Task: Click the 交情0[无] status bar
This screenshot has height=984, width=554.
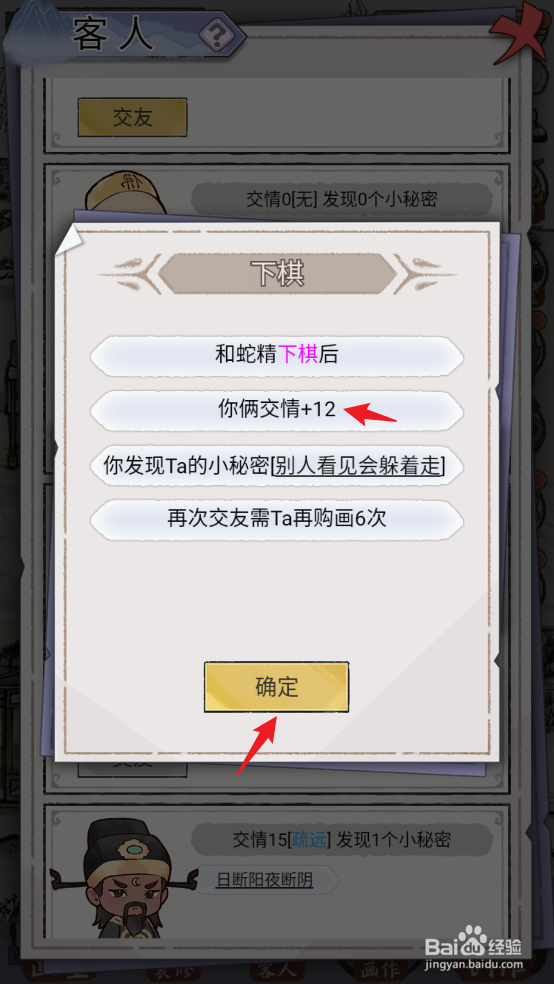Action: pyautogui.click(x=341, y=200)
